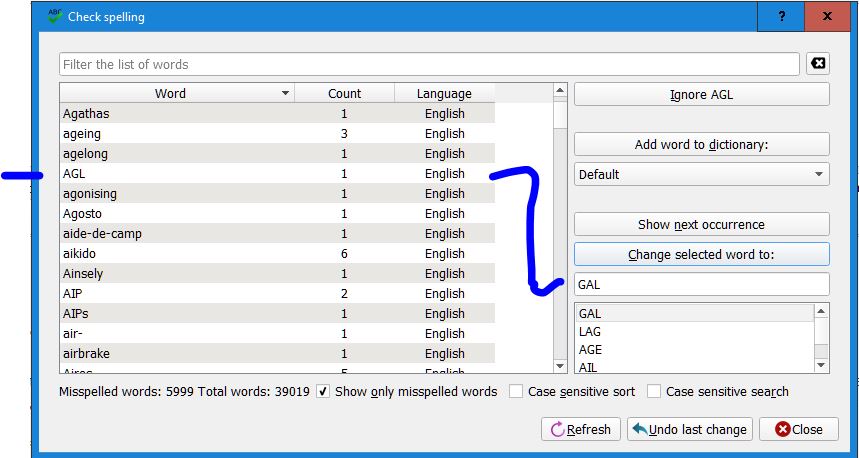Open the Default dictionary dropdown
The width and height of the screenshot is (859, 458).
point(702,174)
